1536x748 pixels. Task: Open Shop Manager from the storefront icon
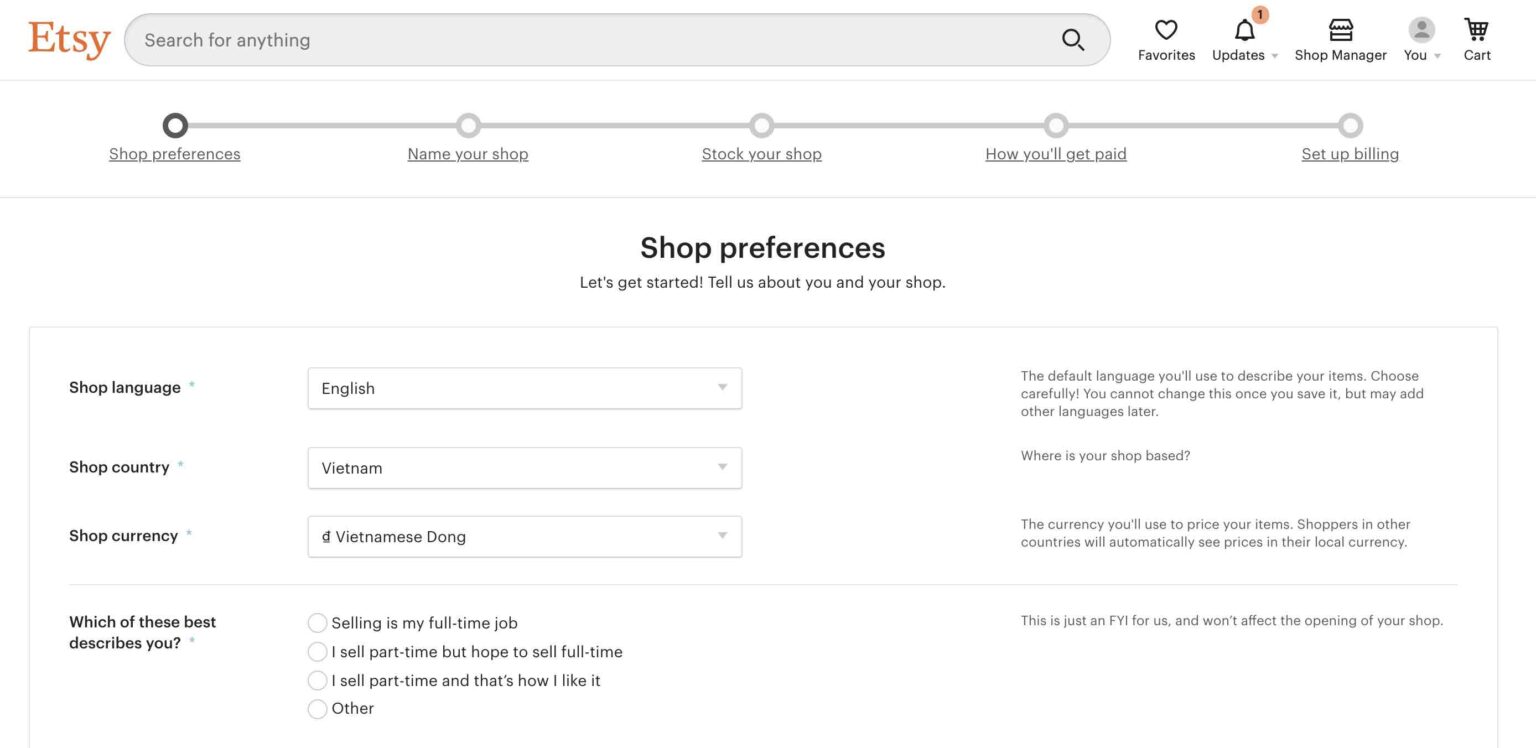tap(1340, 30)
